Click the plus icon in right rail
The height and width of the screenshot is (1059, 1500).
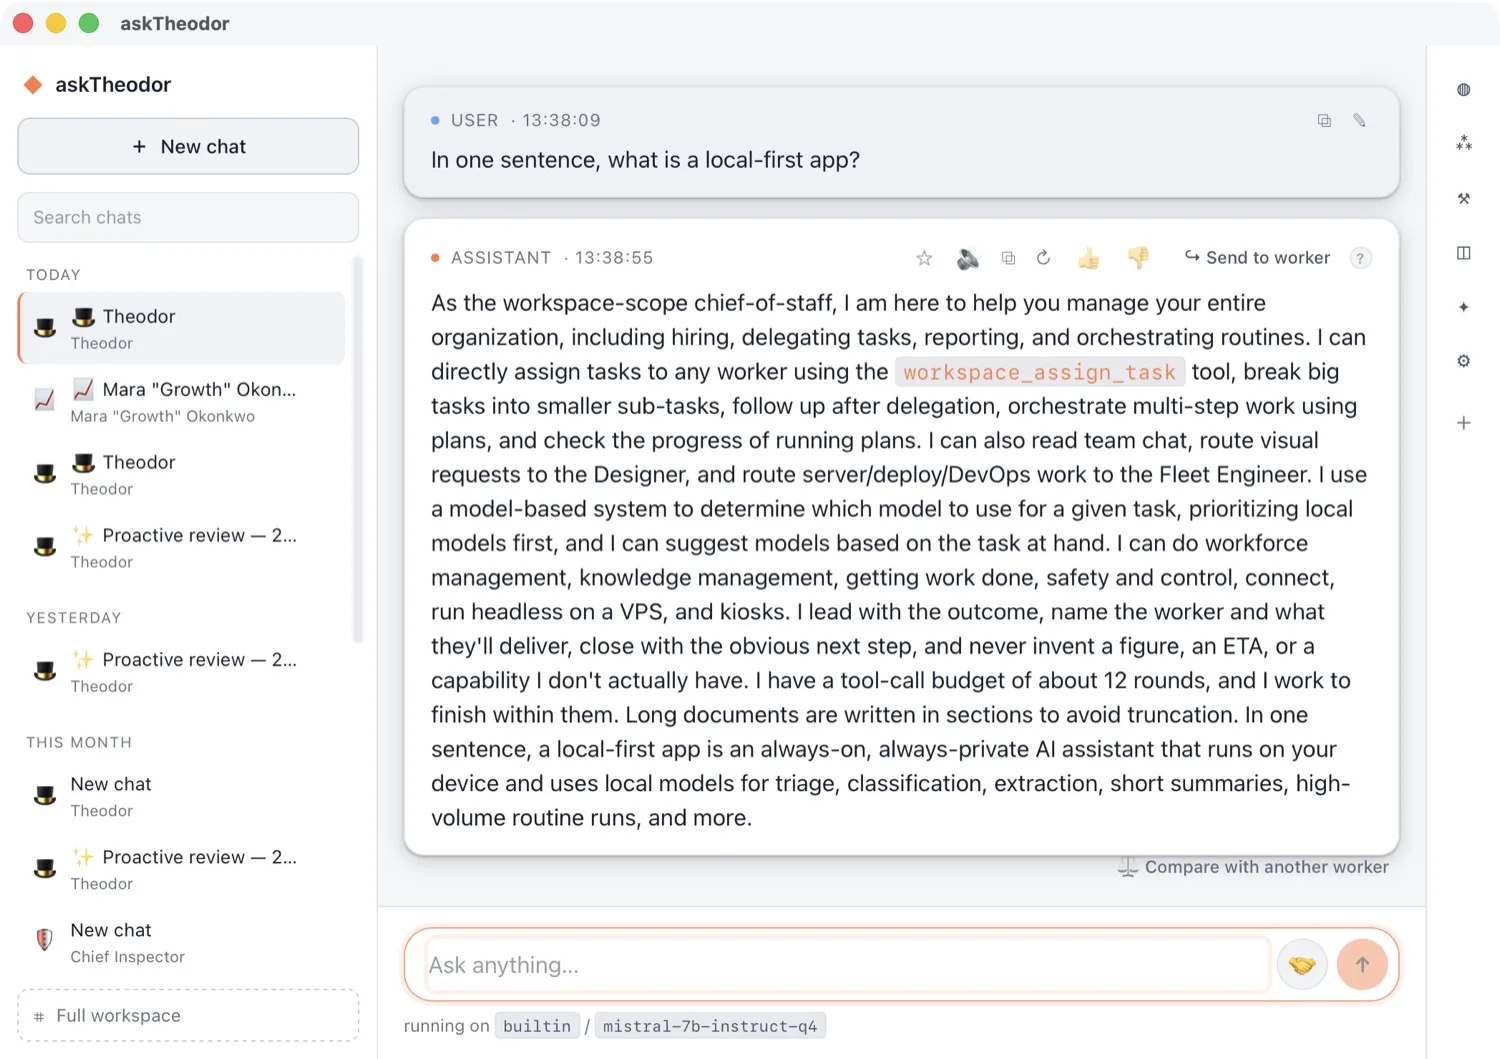pyautogui.click(x=1463, y=423)
